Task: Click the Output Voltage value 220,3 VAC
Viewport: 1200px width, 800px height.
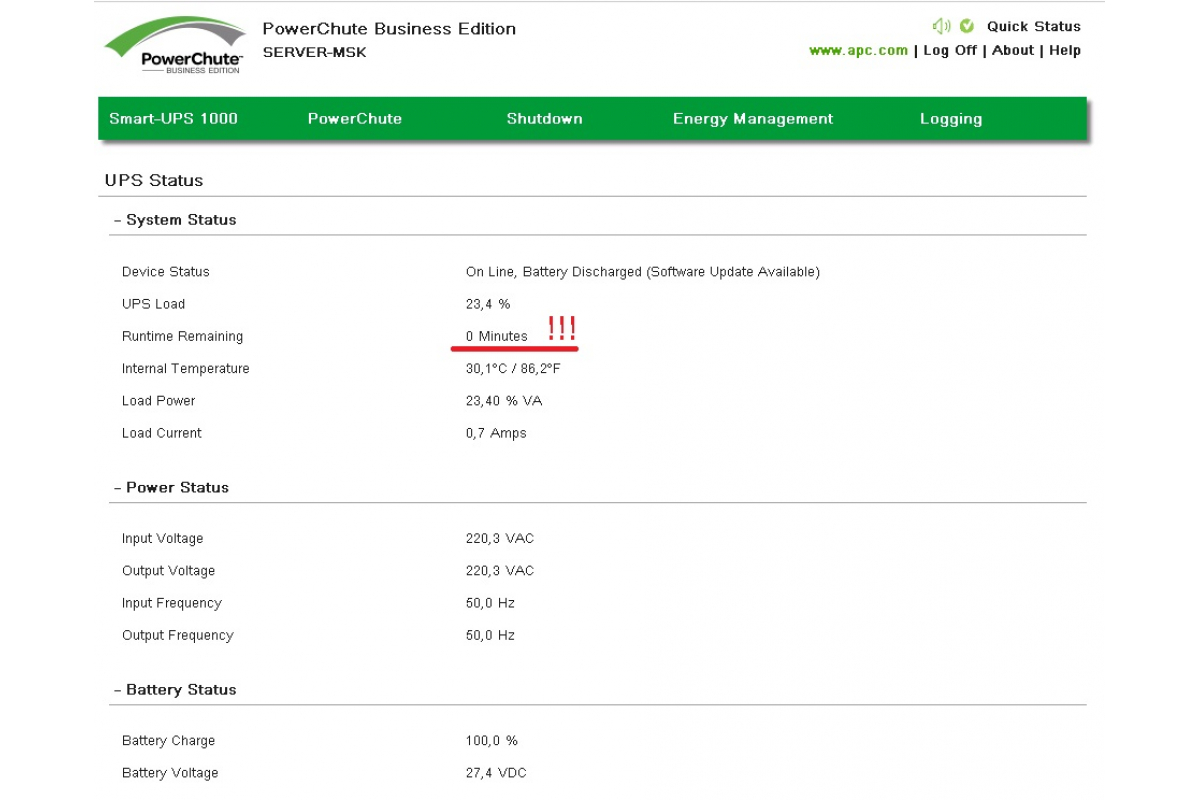Action: (x=500, y=571)
